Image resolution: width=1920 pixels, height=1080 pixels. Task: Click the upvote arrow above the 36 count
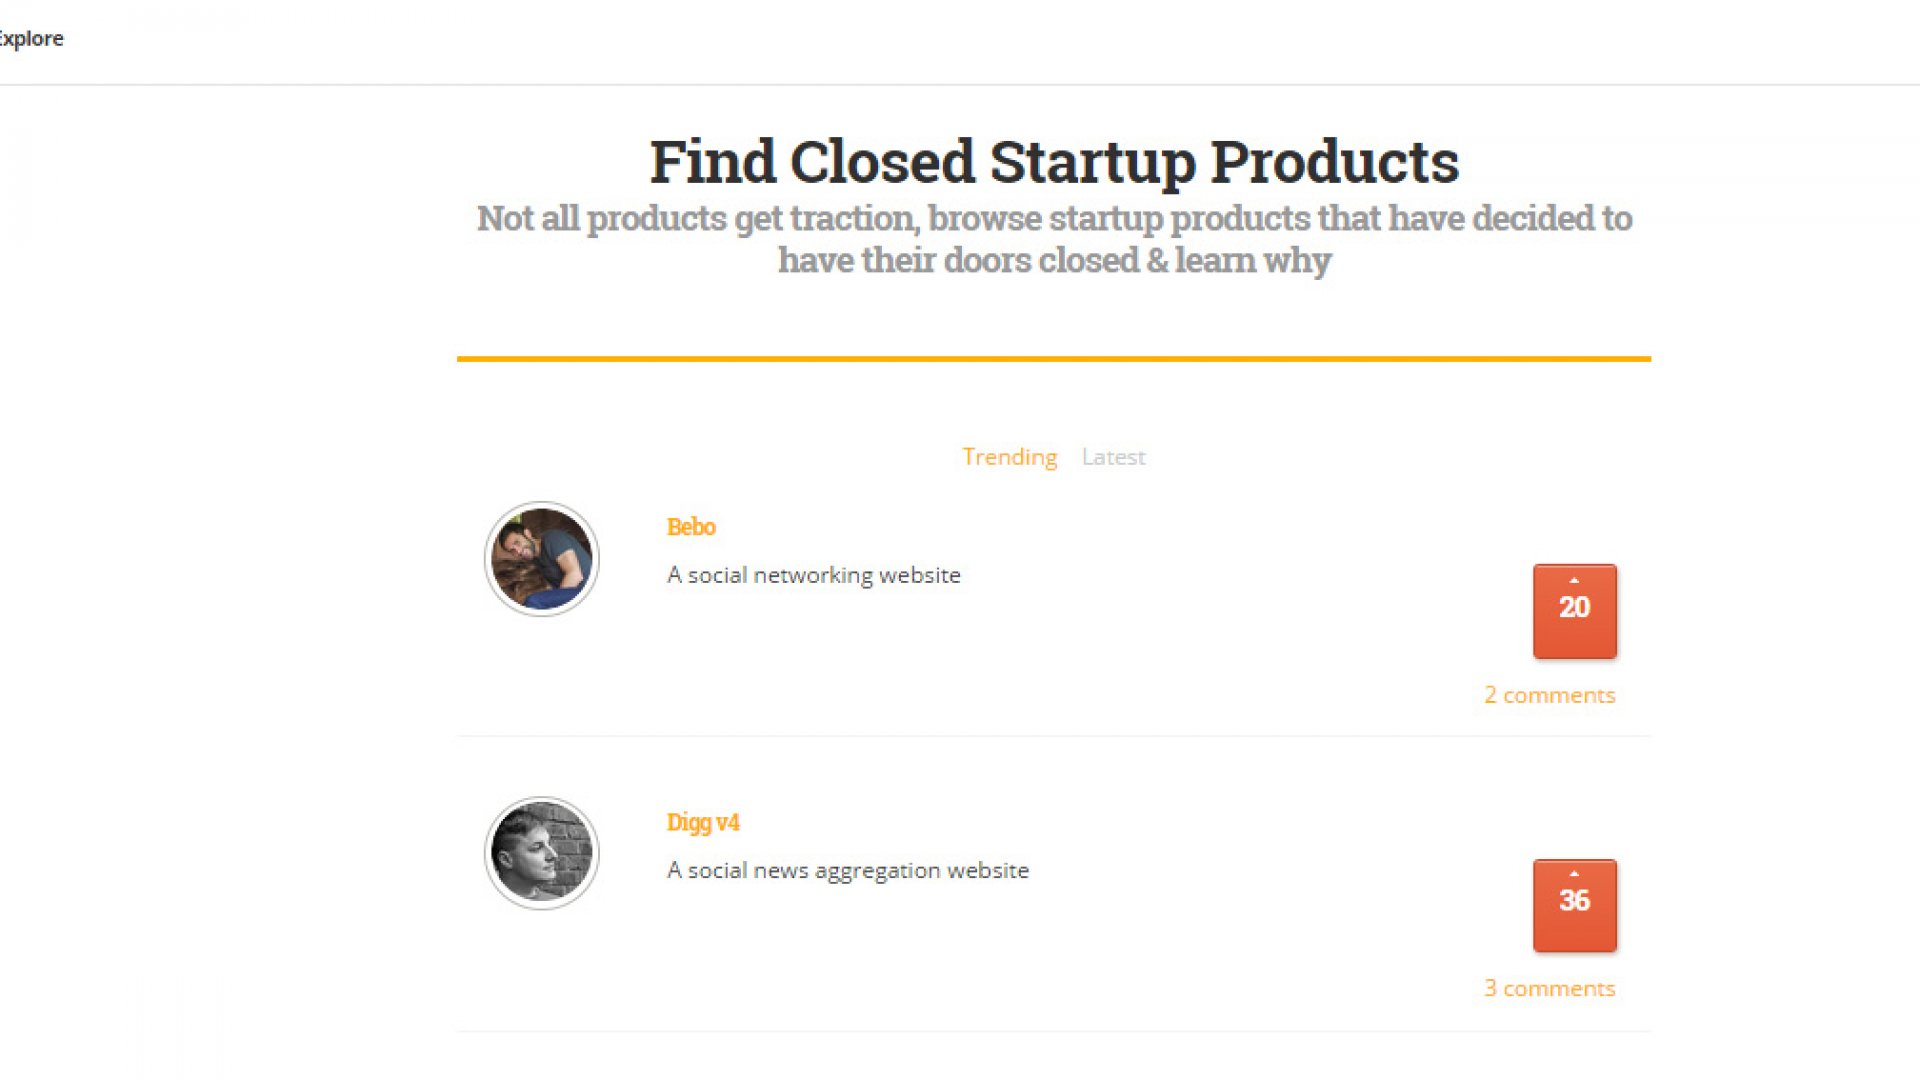pyautogui.click(x=1574, y=871)
